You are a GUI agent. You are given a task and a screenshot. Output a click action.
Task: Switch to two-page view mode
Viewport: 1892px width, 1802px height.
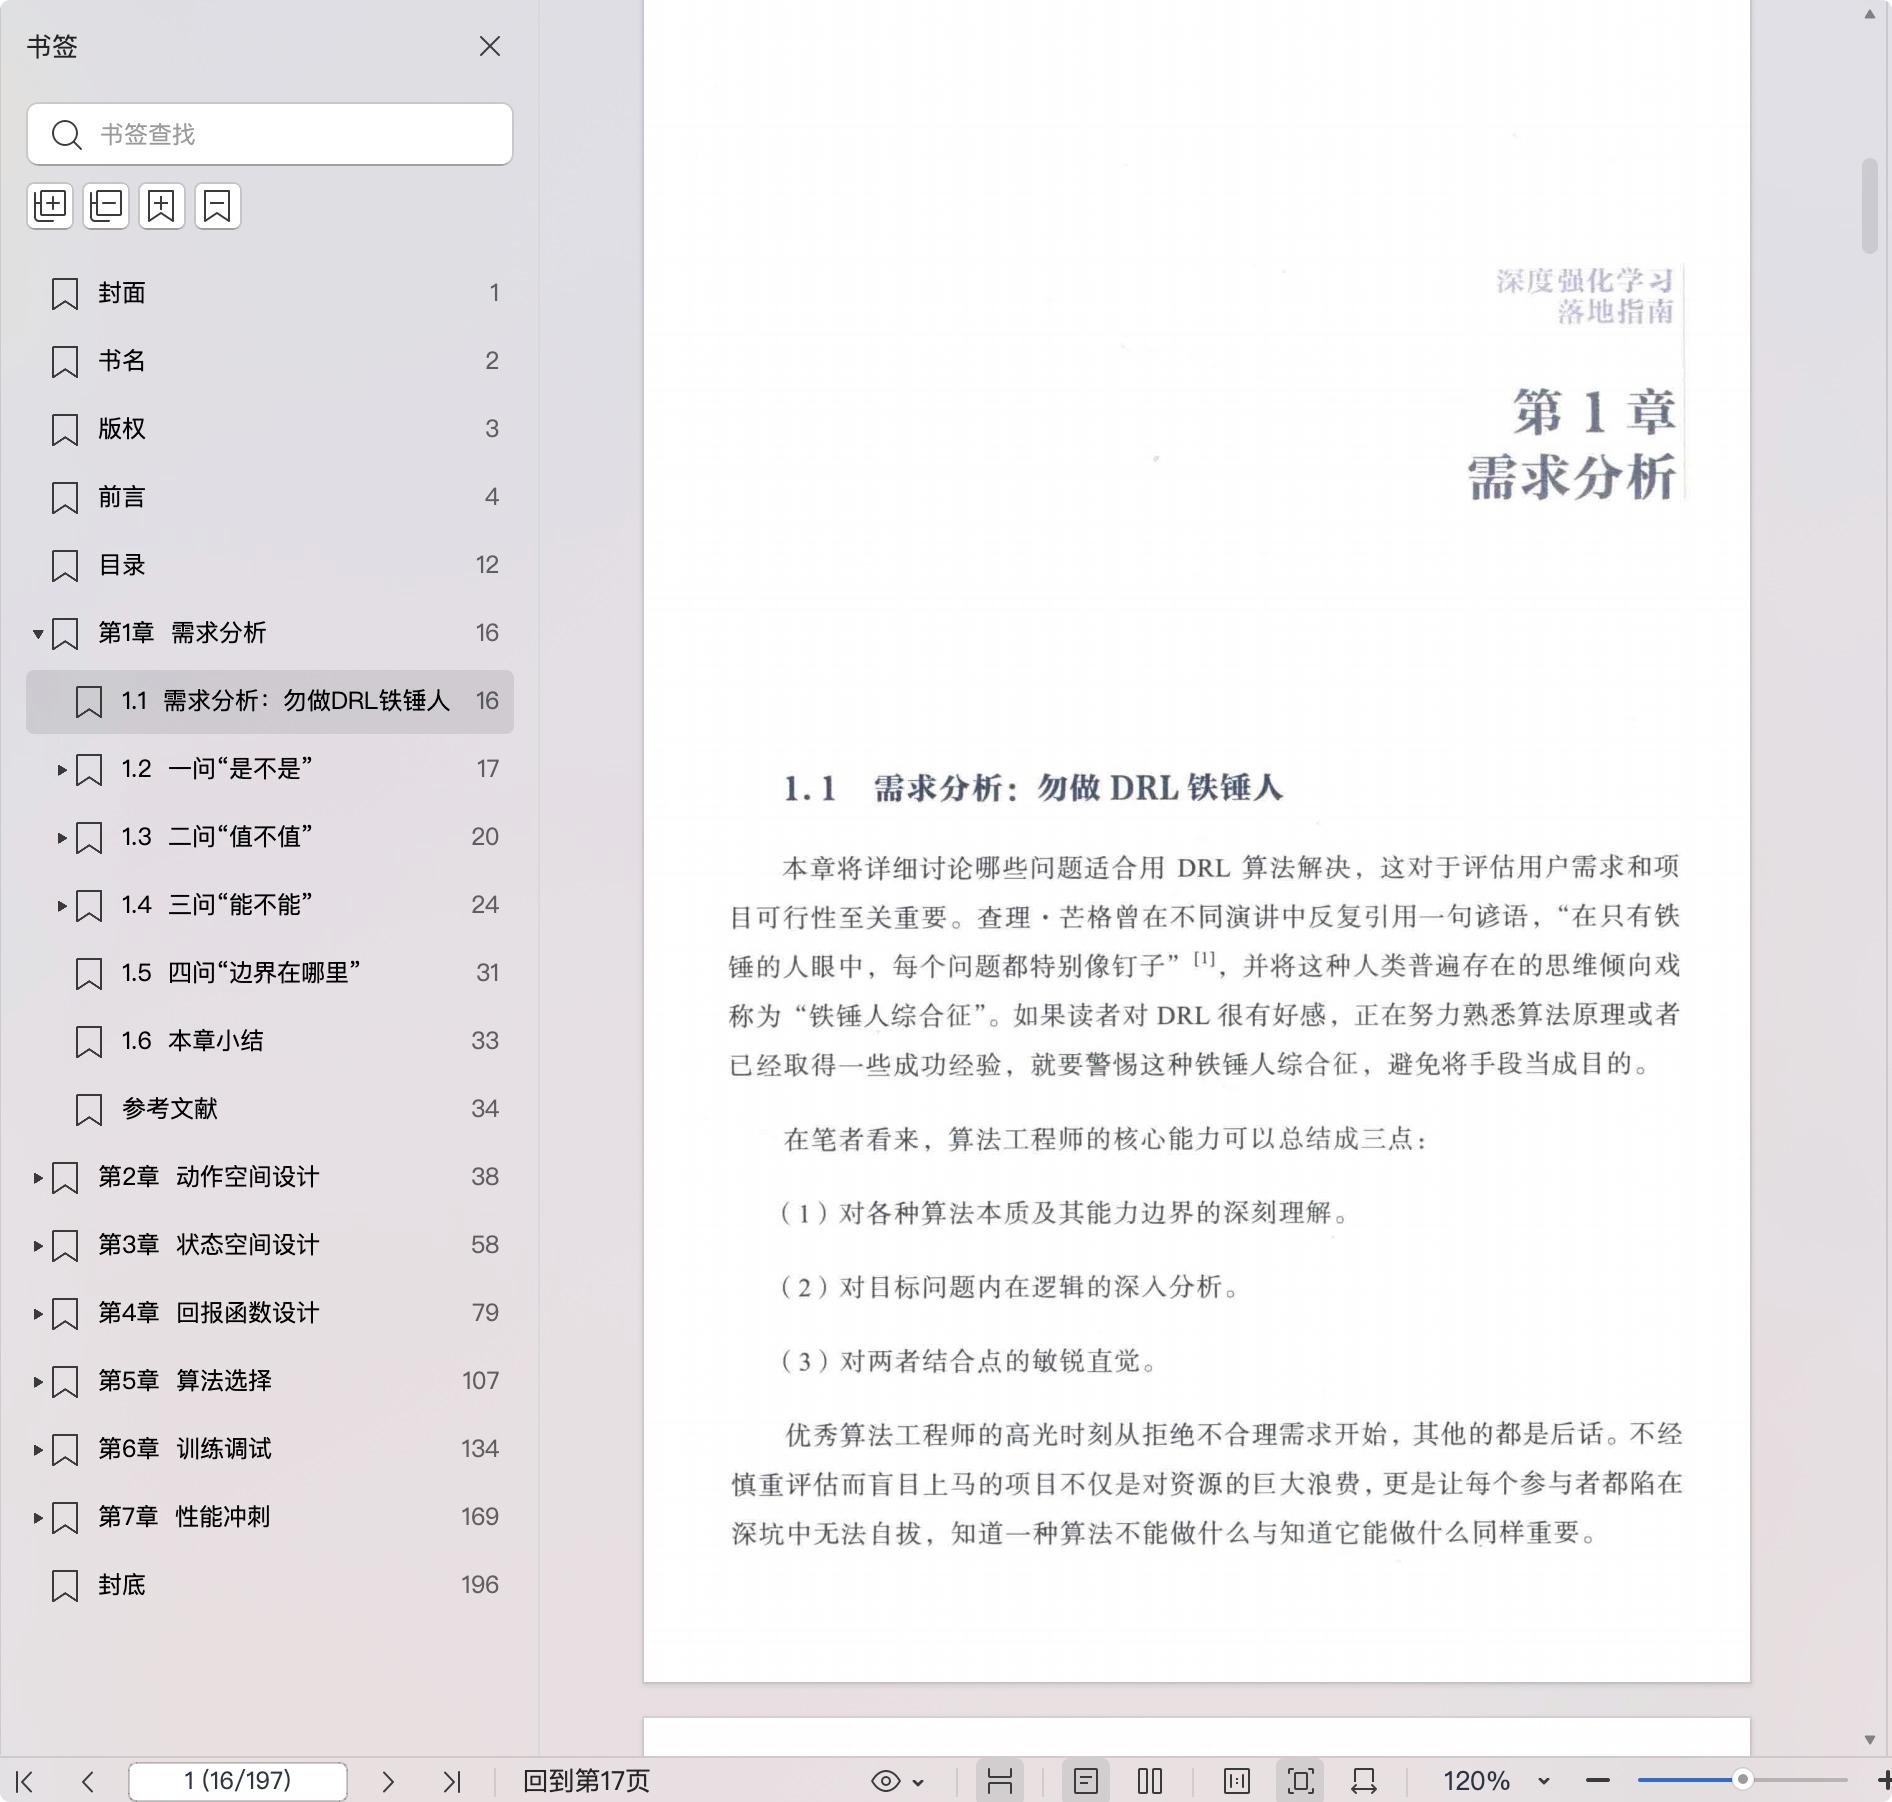(1150, 1781)
